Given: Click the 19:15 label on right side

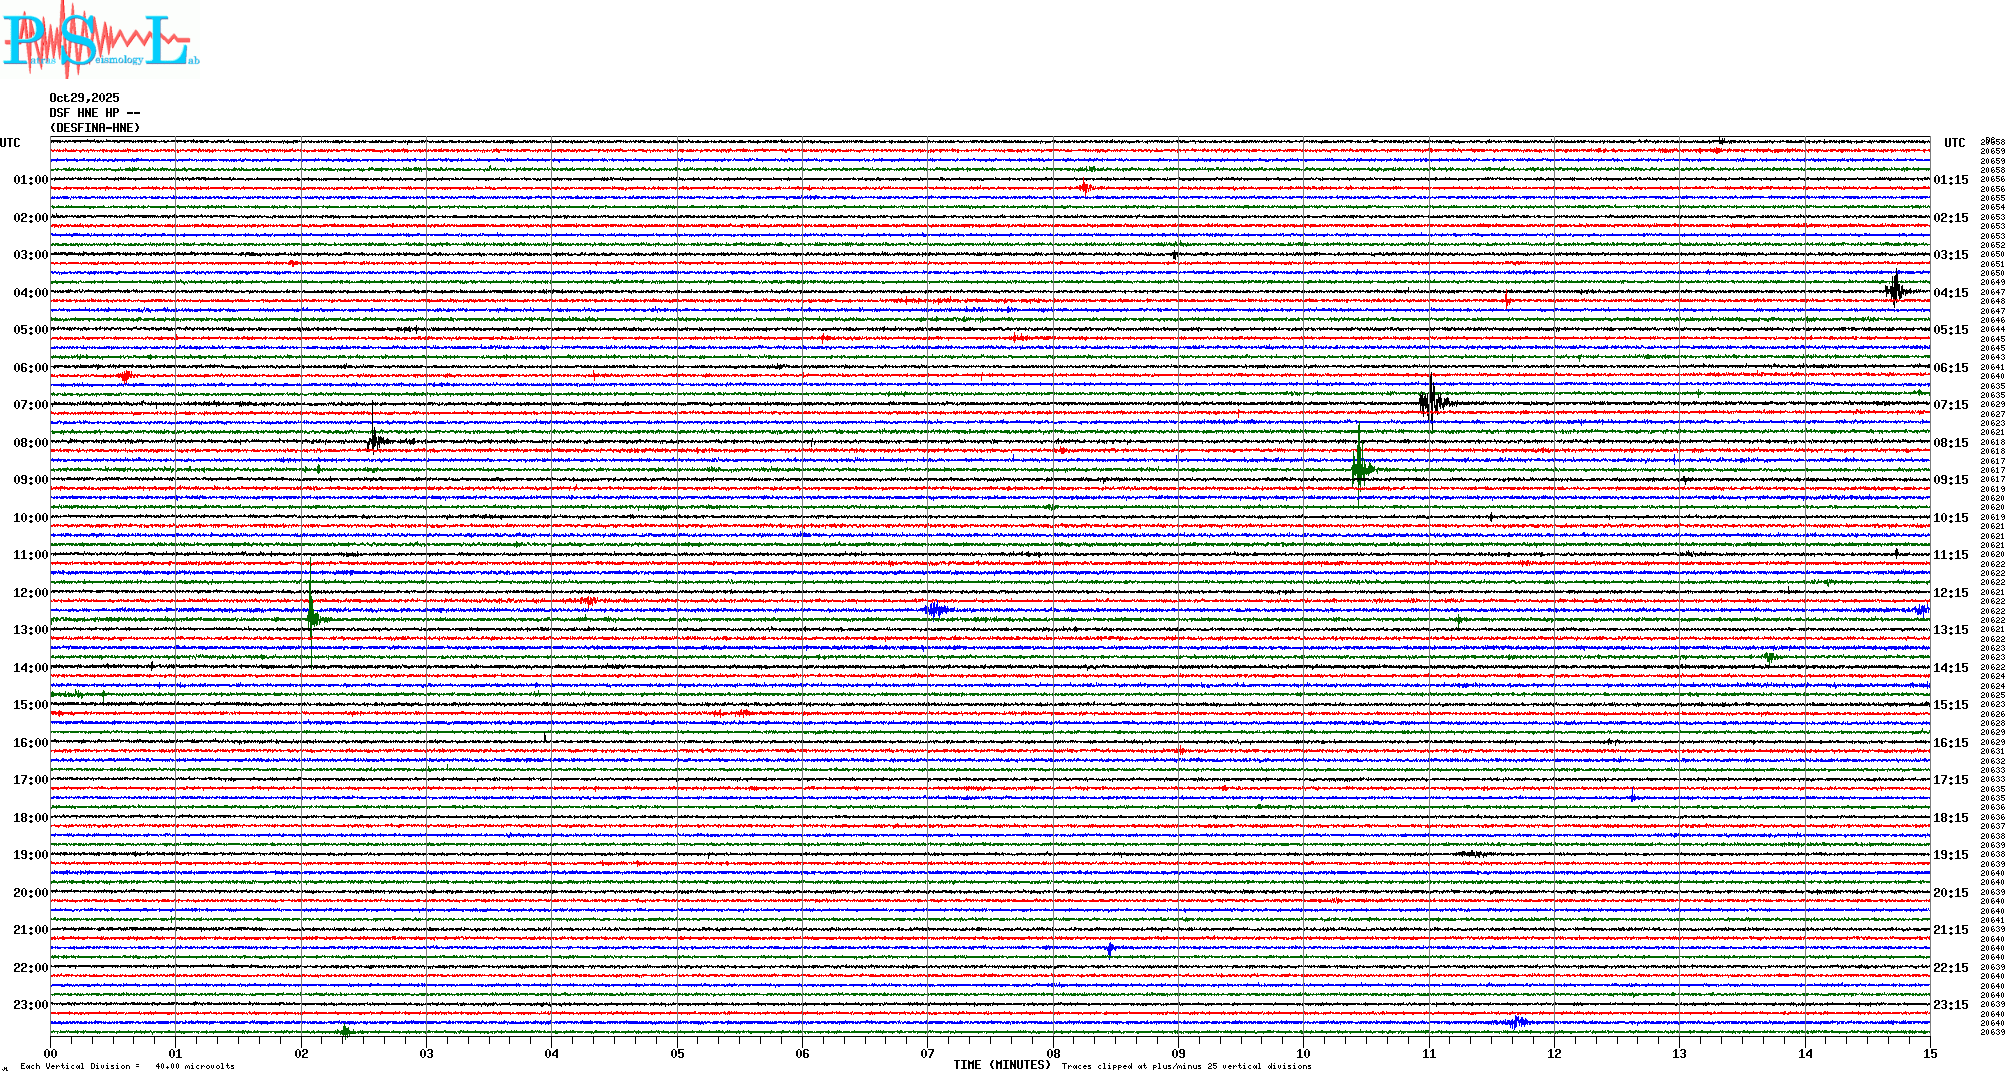Looking at the screenshot, I should click(x=1950, y=855).
